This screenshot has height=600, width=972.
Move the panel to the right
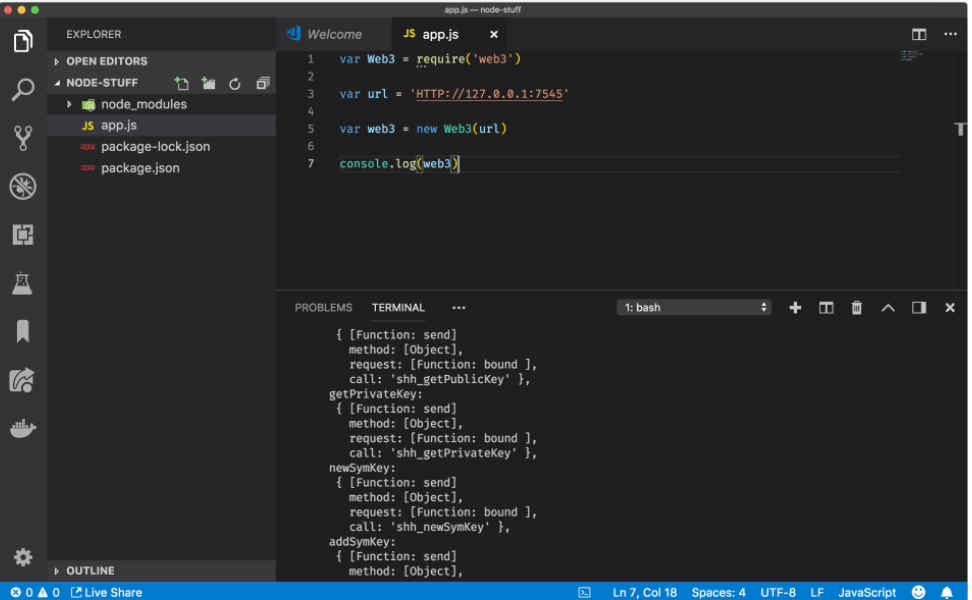click(x=919, y=307)
